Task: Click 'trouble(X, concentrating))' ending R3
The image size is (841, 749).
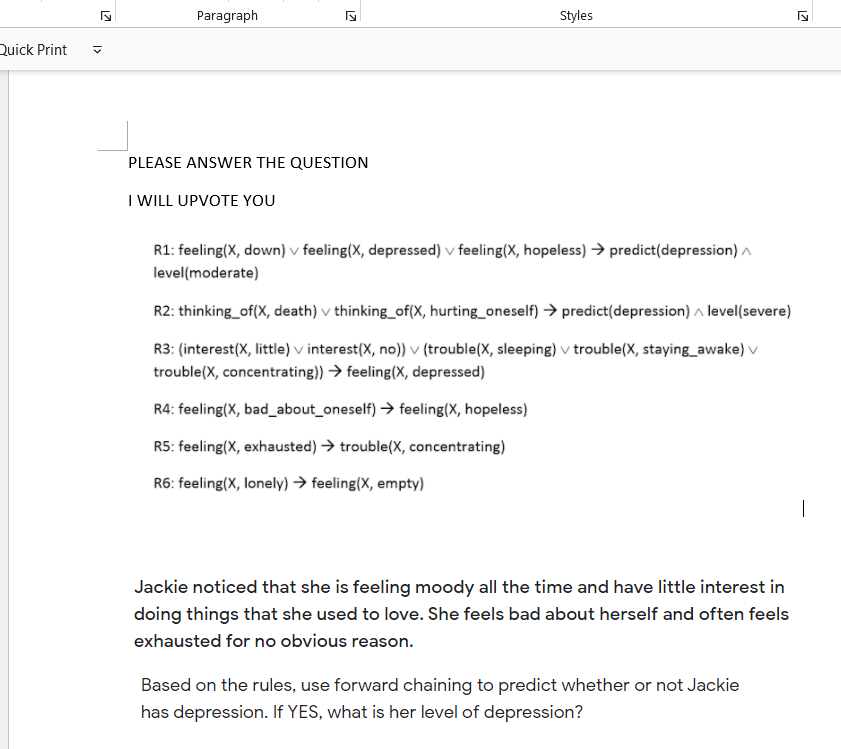Action: [x=238, y=372]
